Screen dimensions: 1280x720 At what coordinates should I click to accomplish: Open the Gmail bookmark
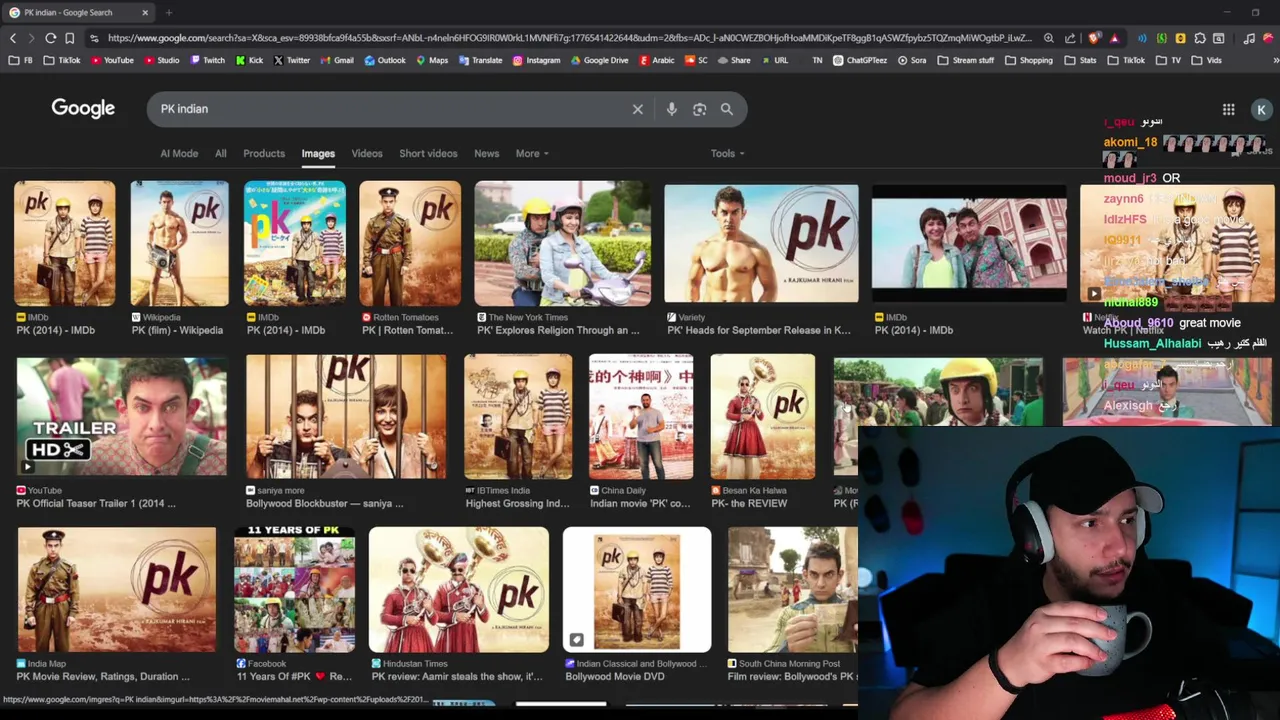(336, 60)
